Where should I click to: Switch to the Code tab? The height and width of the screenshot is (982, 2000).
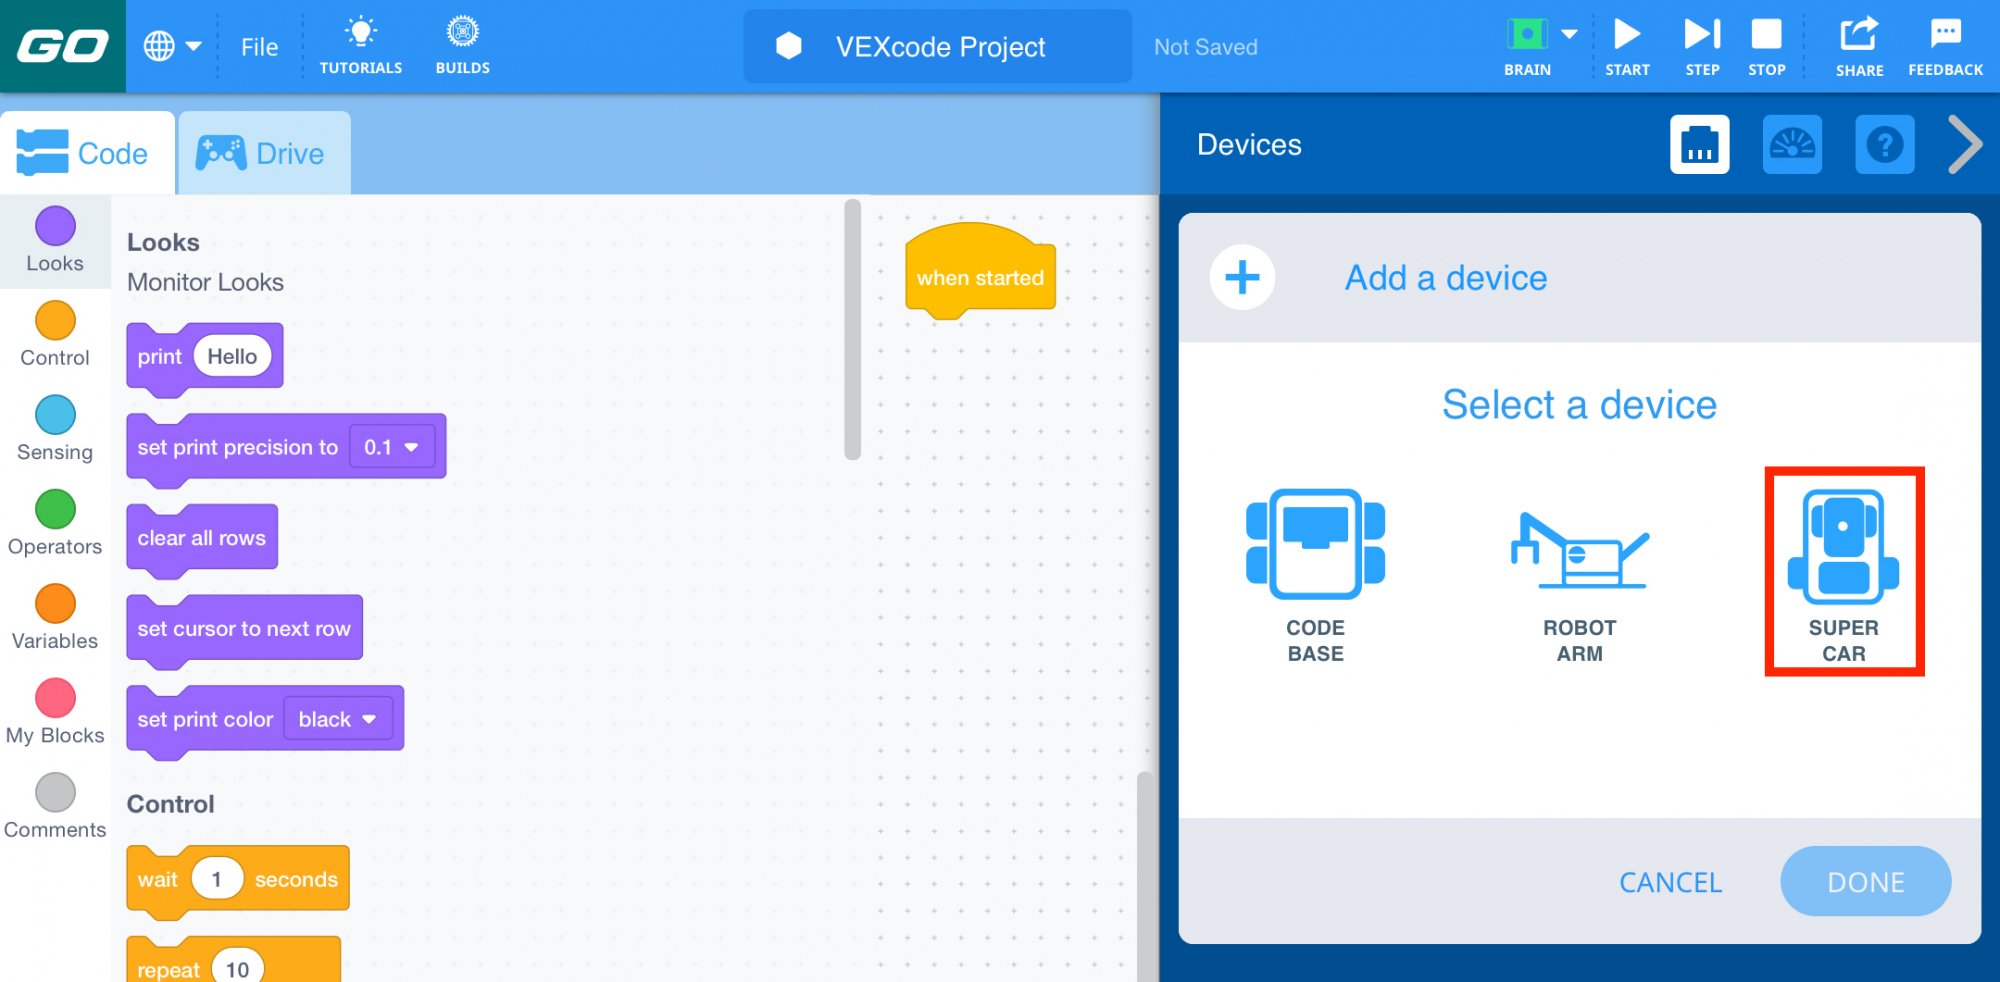(x=87, y=153)
